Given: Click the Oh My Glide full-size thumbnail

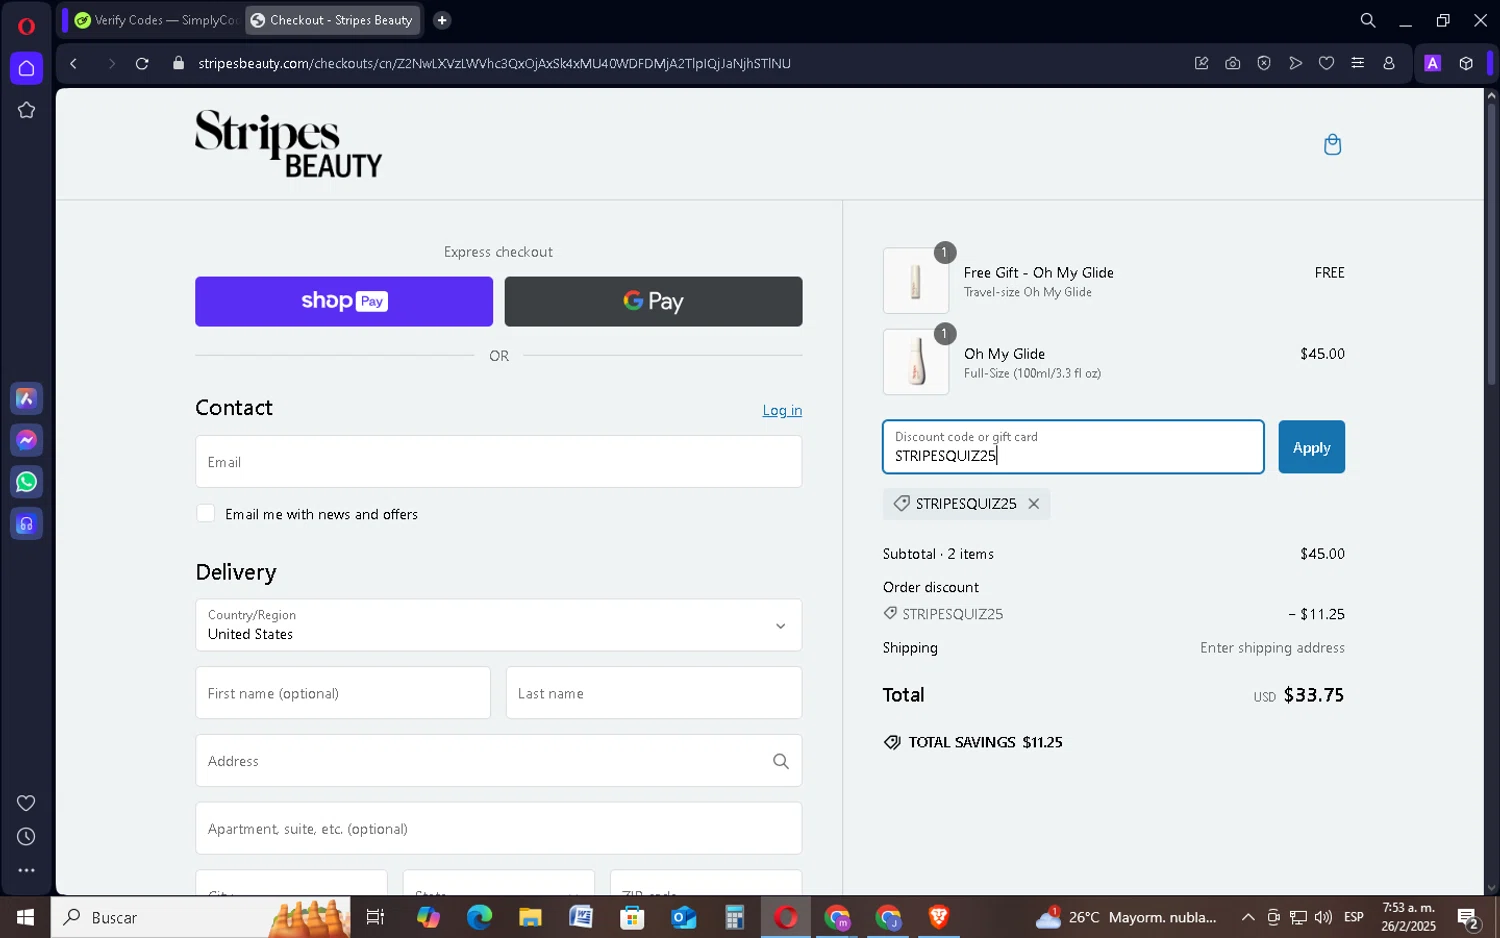Looking at the screenshot, I should [x=916, y=362].
